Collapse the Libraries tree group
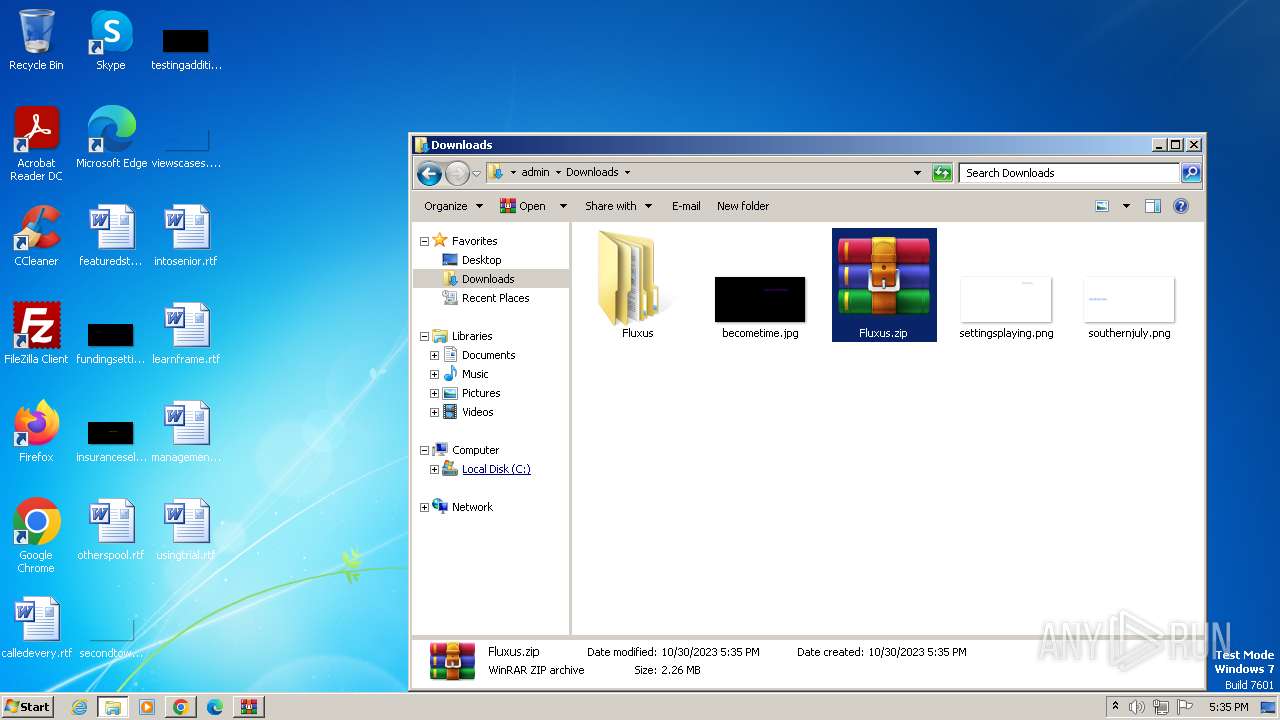The image size is (1280, 720). click(x=424, y=336)
